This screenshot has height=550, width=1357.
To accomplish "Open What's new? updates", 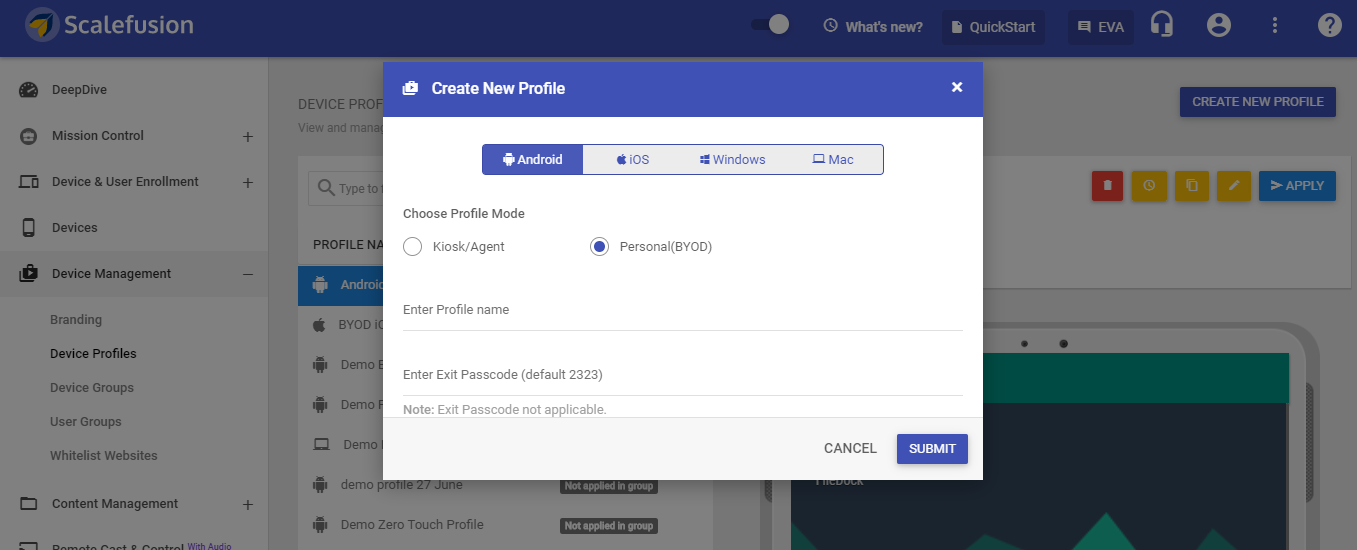I will coord(873,27).
